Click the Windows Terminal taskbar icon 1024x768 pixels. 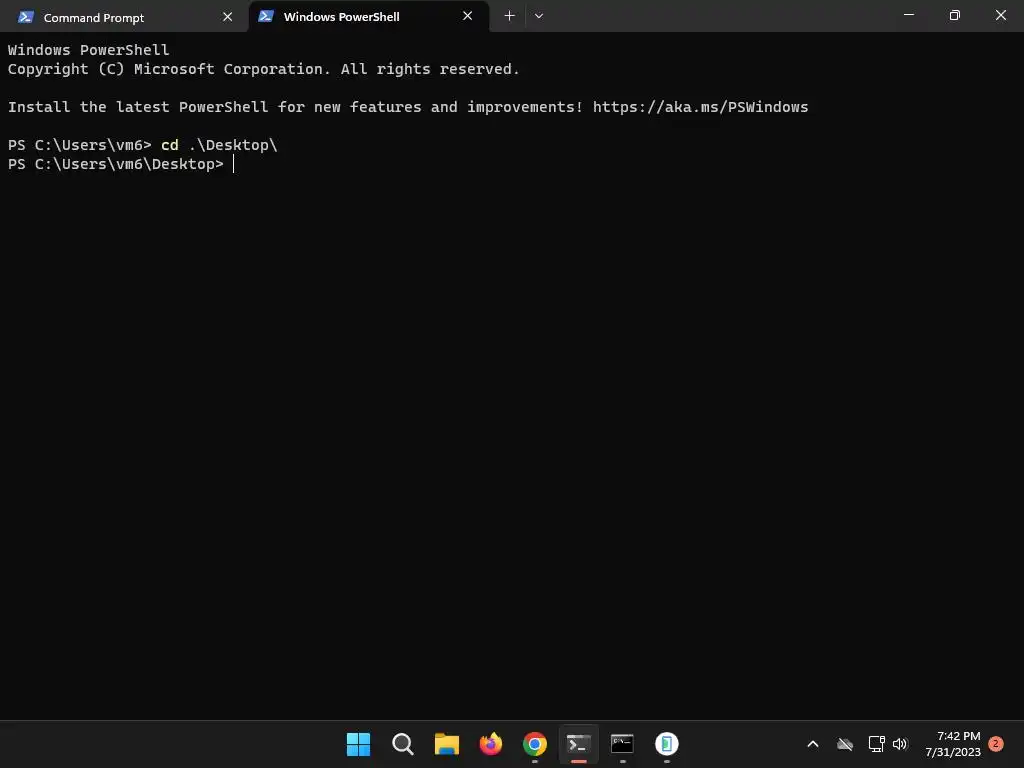(x=579, y=744)
